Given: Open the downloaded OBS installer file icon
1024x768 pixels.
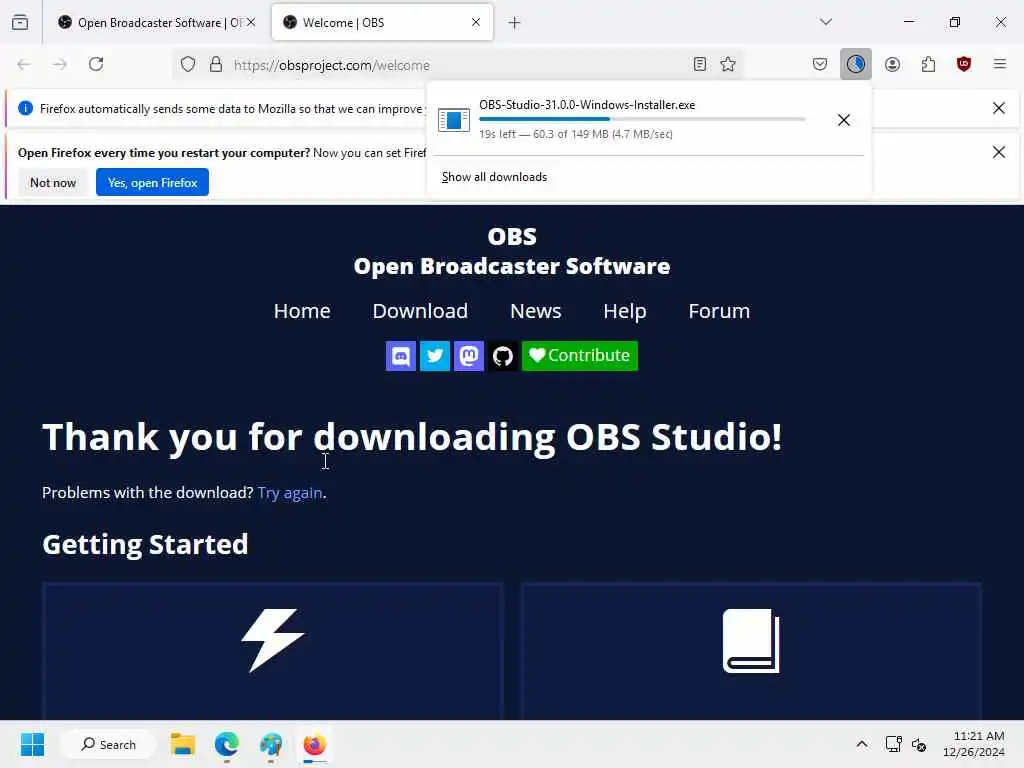Looking at the screenshot, I should click(x=454, y=120).
